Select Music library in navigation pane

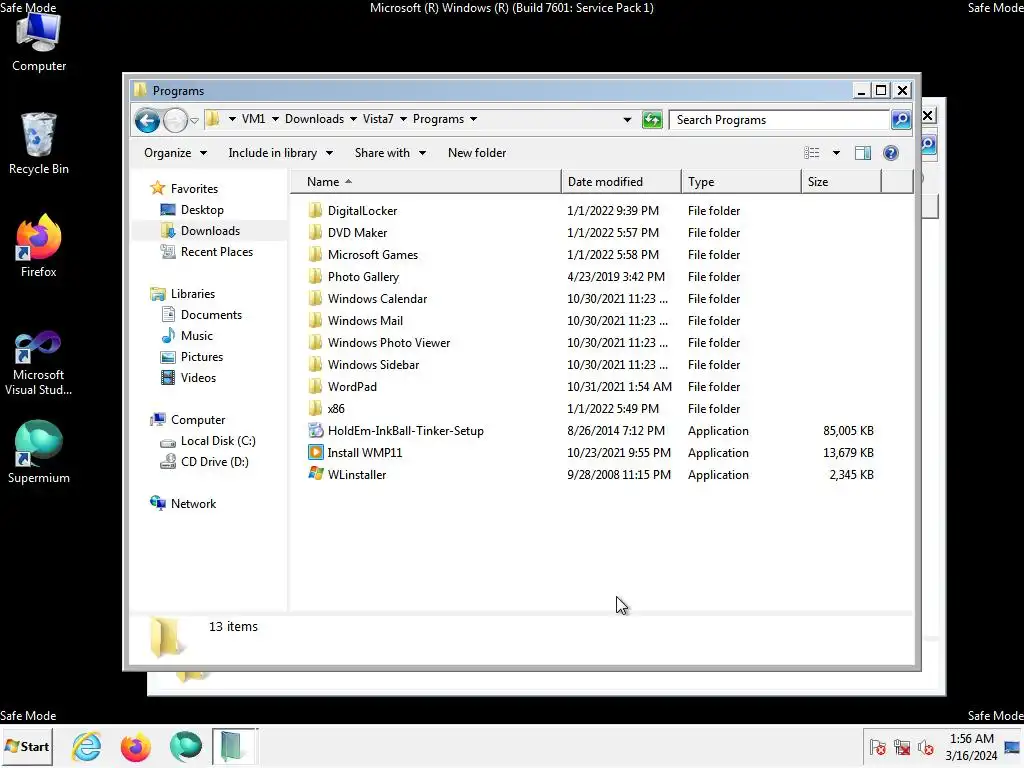197,336
